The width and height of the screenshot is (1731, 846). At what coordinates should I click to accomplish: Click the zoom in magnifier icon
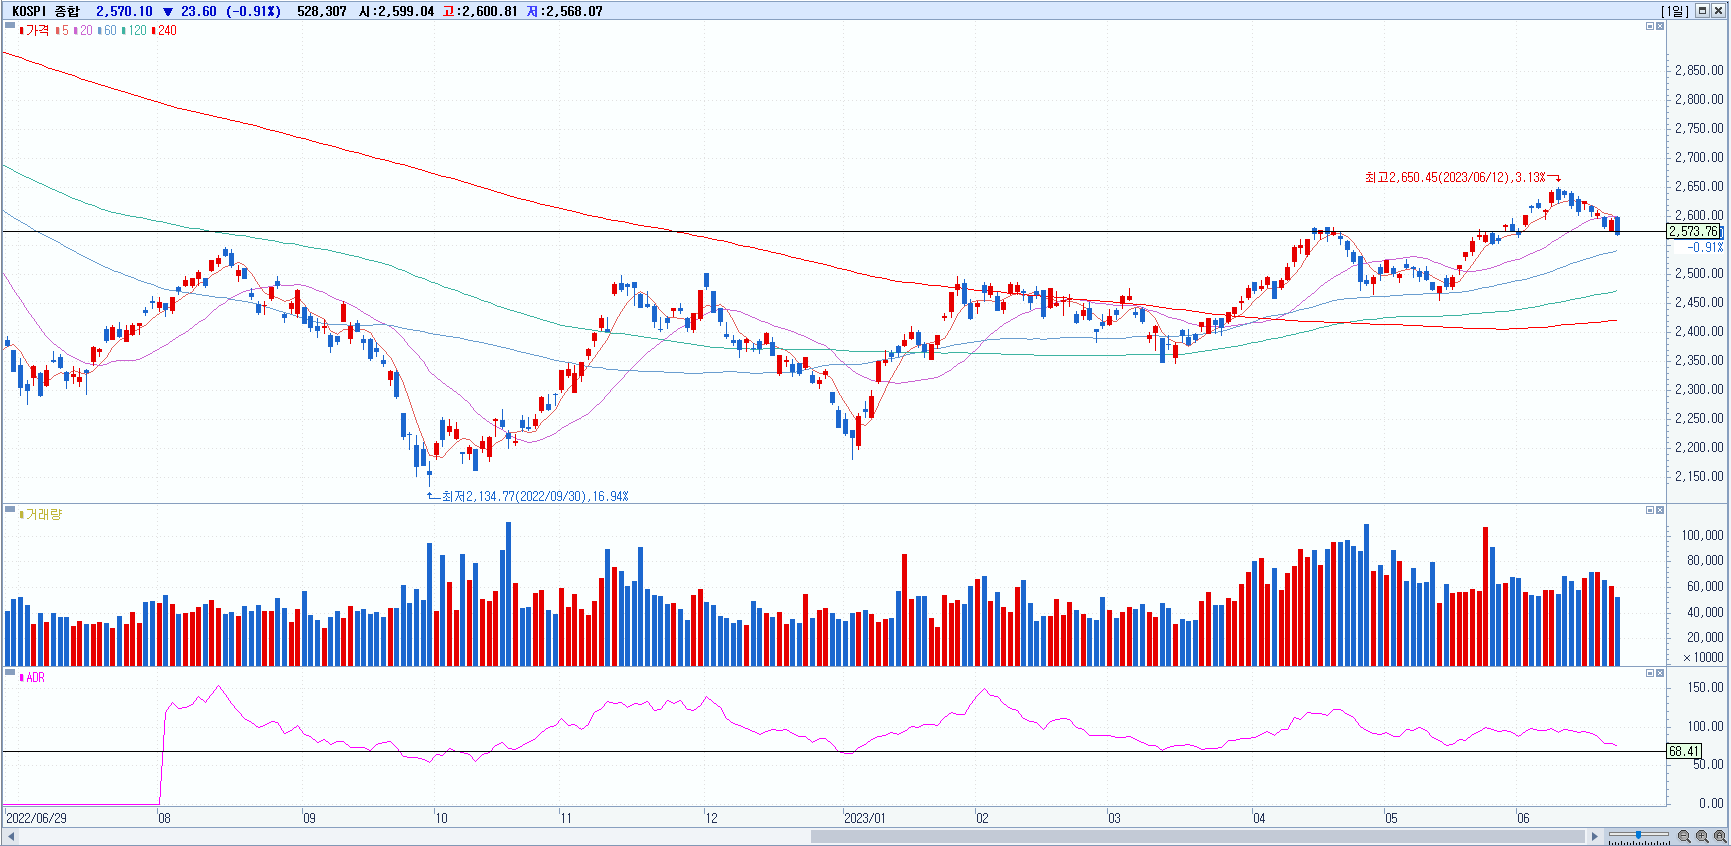point(1702,836)
